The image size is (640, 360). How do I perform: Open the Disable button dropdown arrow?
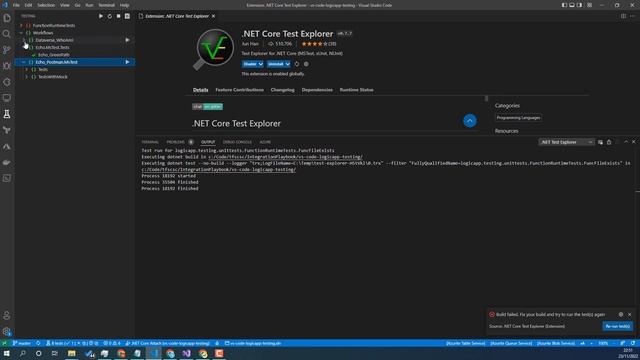coord(260,64)
